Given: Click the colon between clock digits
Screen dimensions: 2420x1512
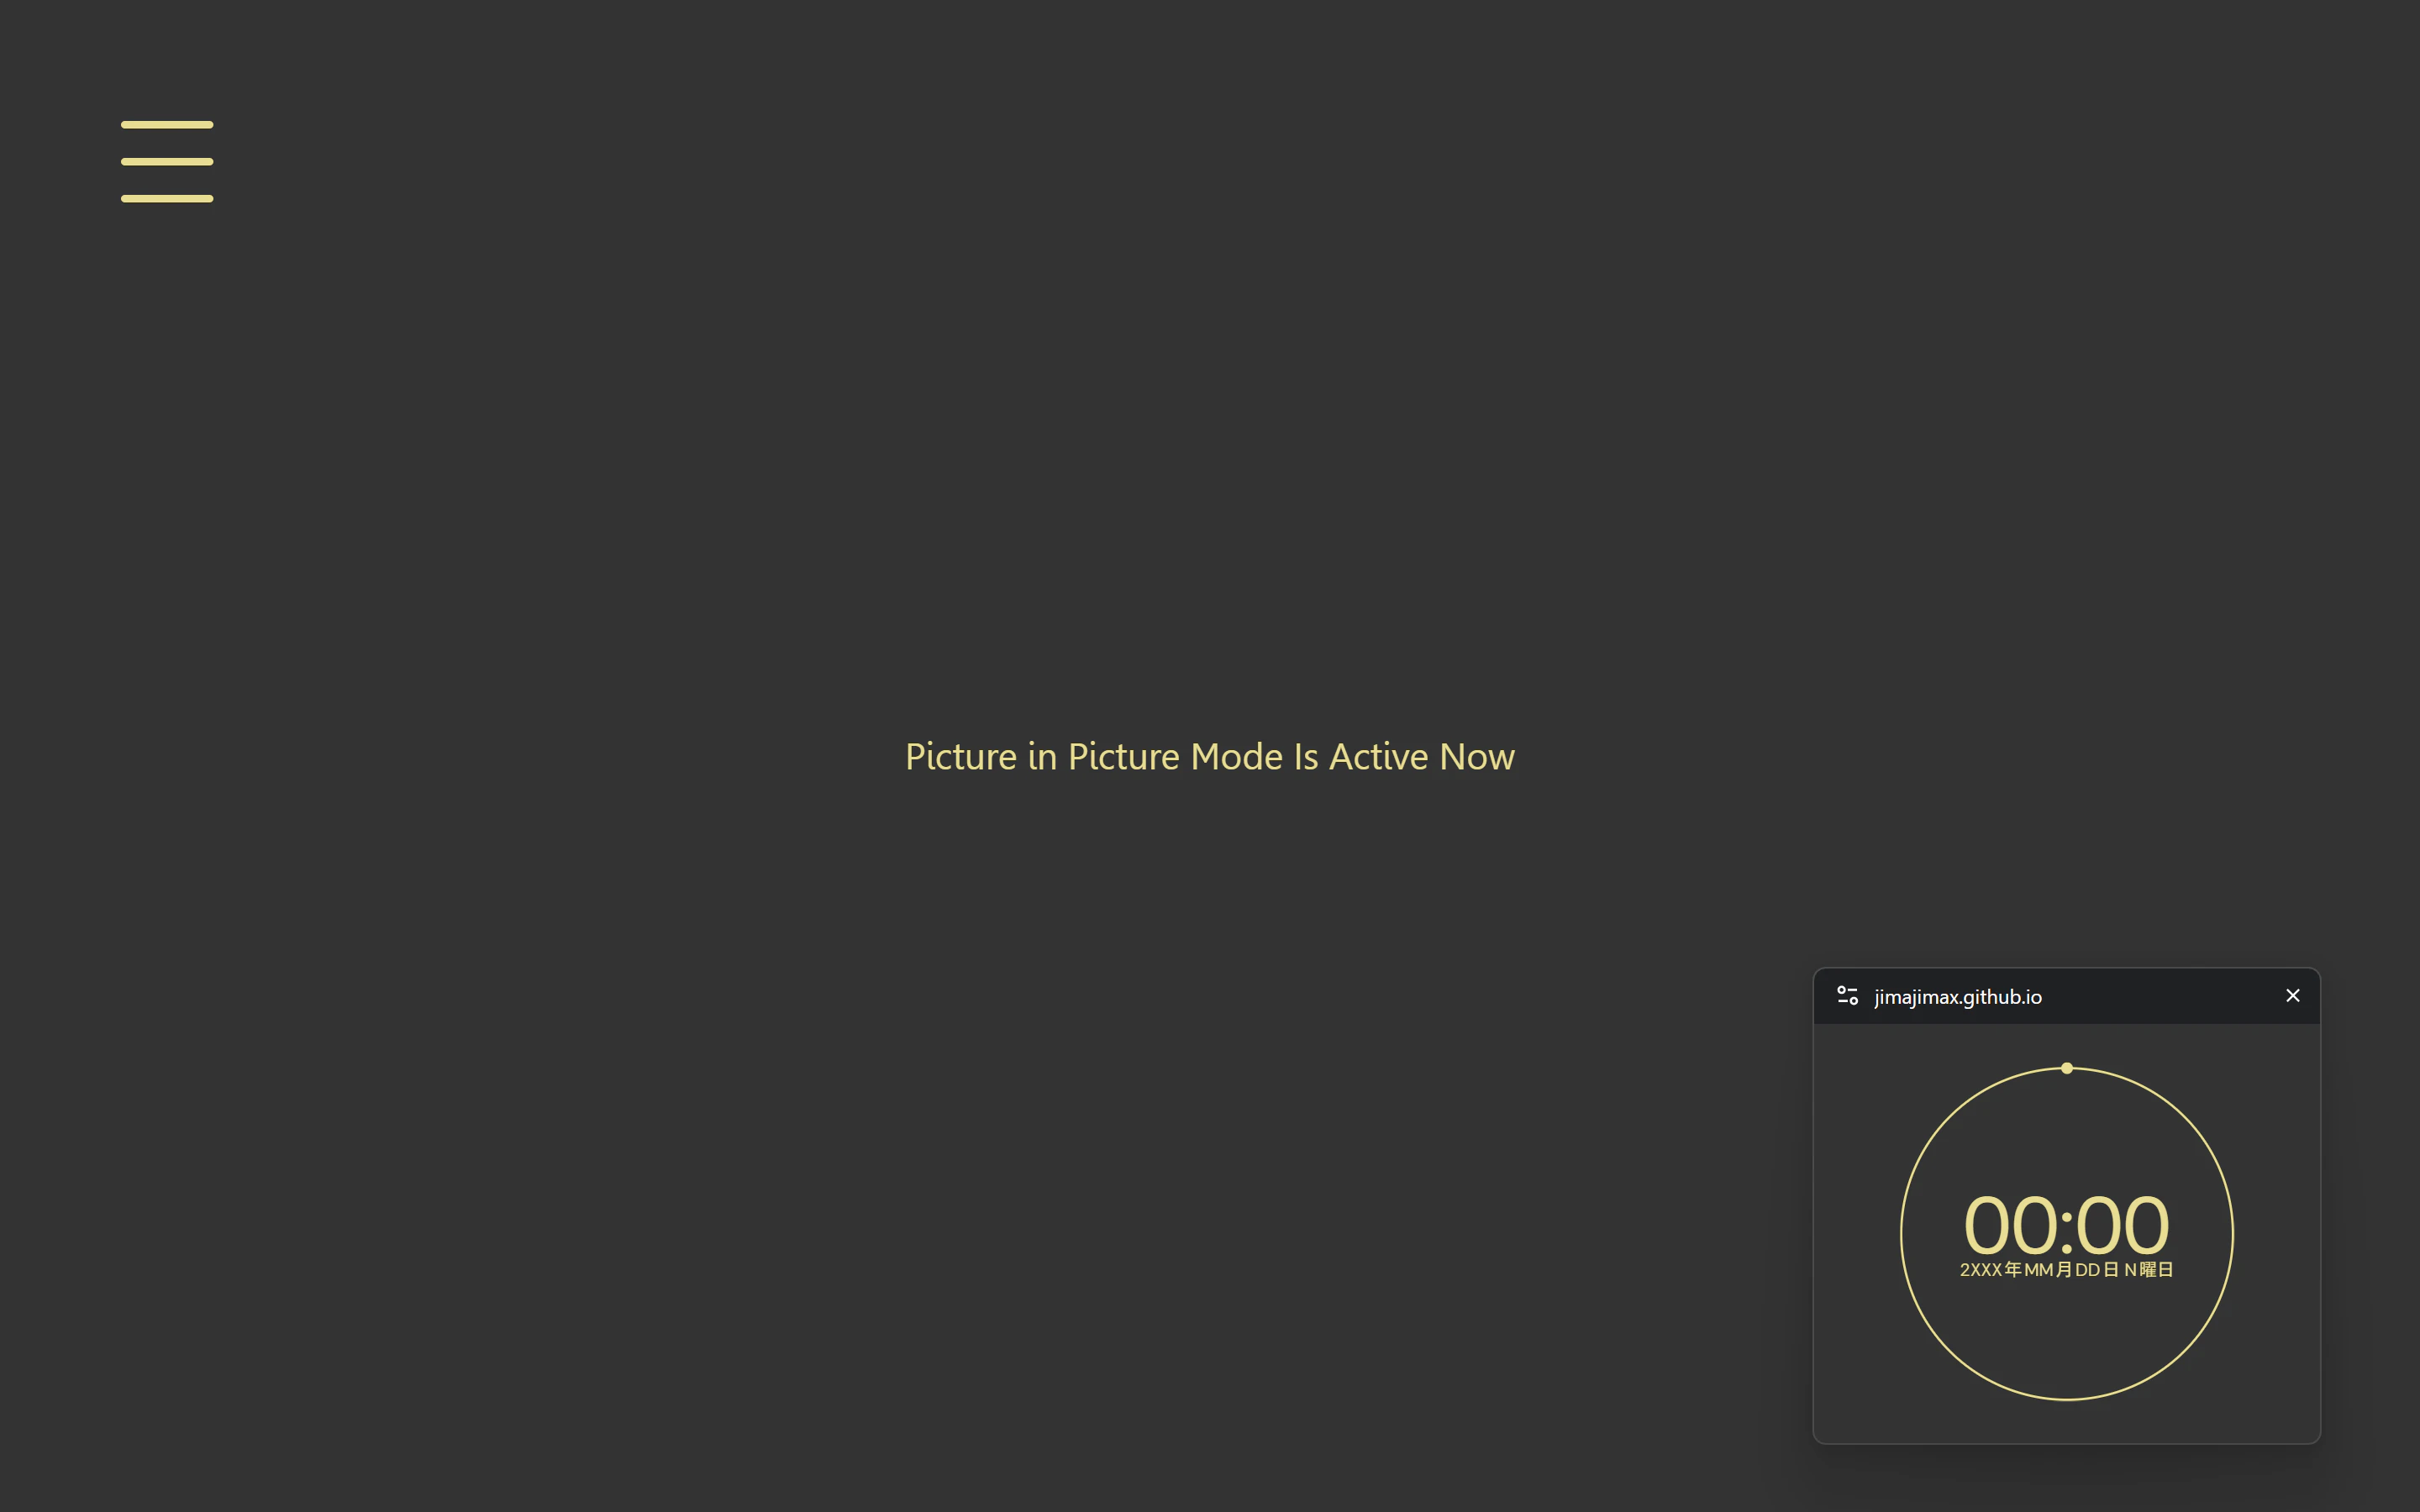Looking at the screenshot, I should coord(2067,1232).
